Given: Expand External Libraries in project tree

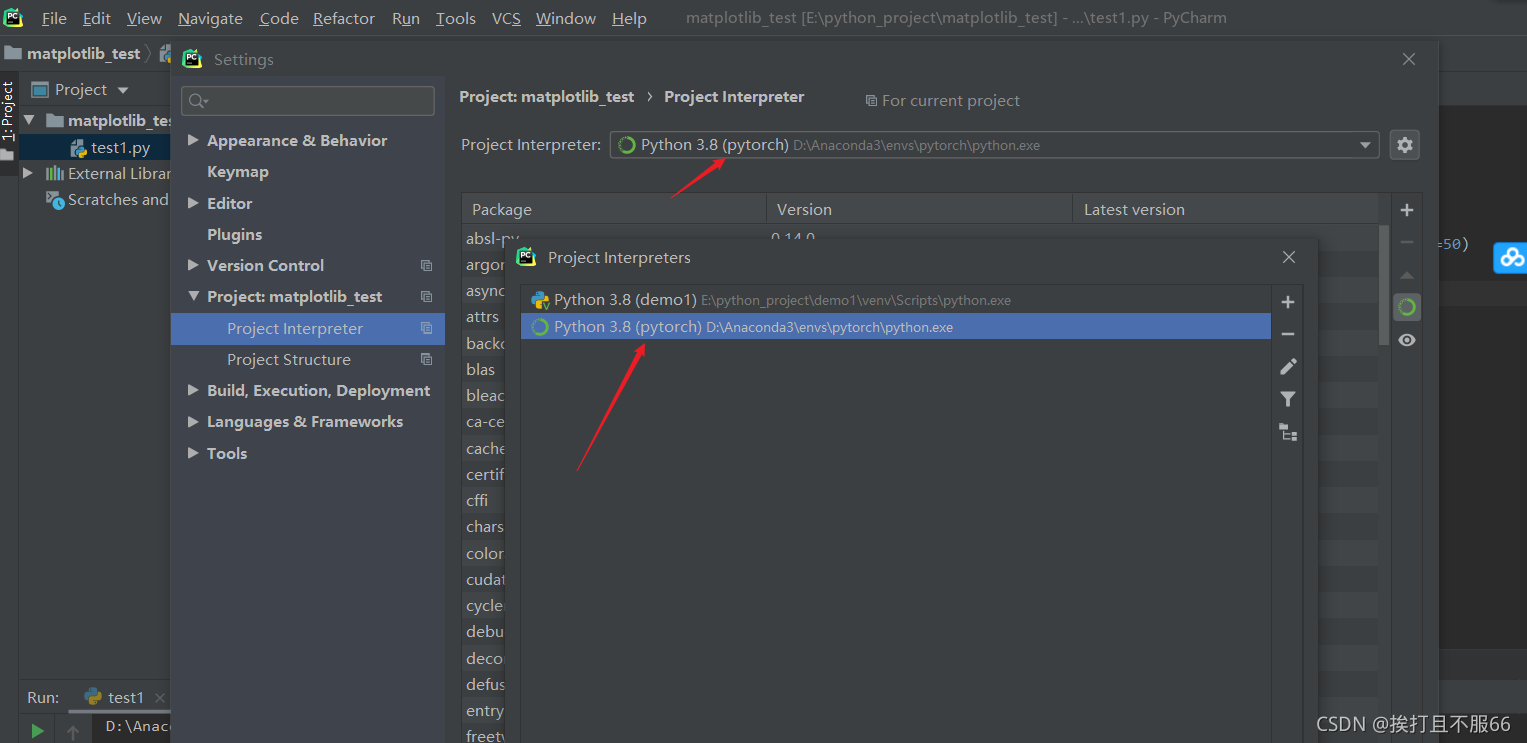Looking at the screenshot, I should pos(28,173).
